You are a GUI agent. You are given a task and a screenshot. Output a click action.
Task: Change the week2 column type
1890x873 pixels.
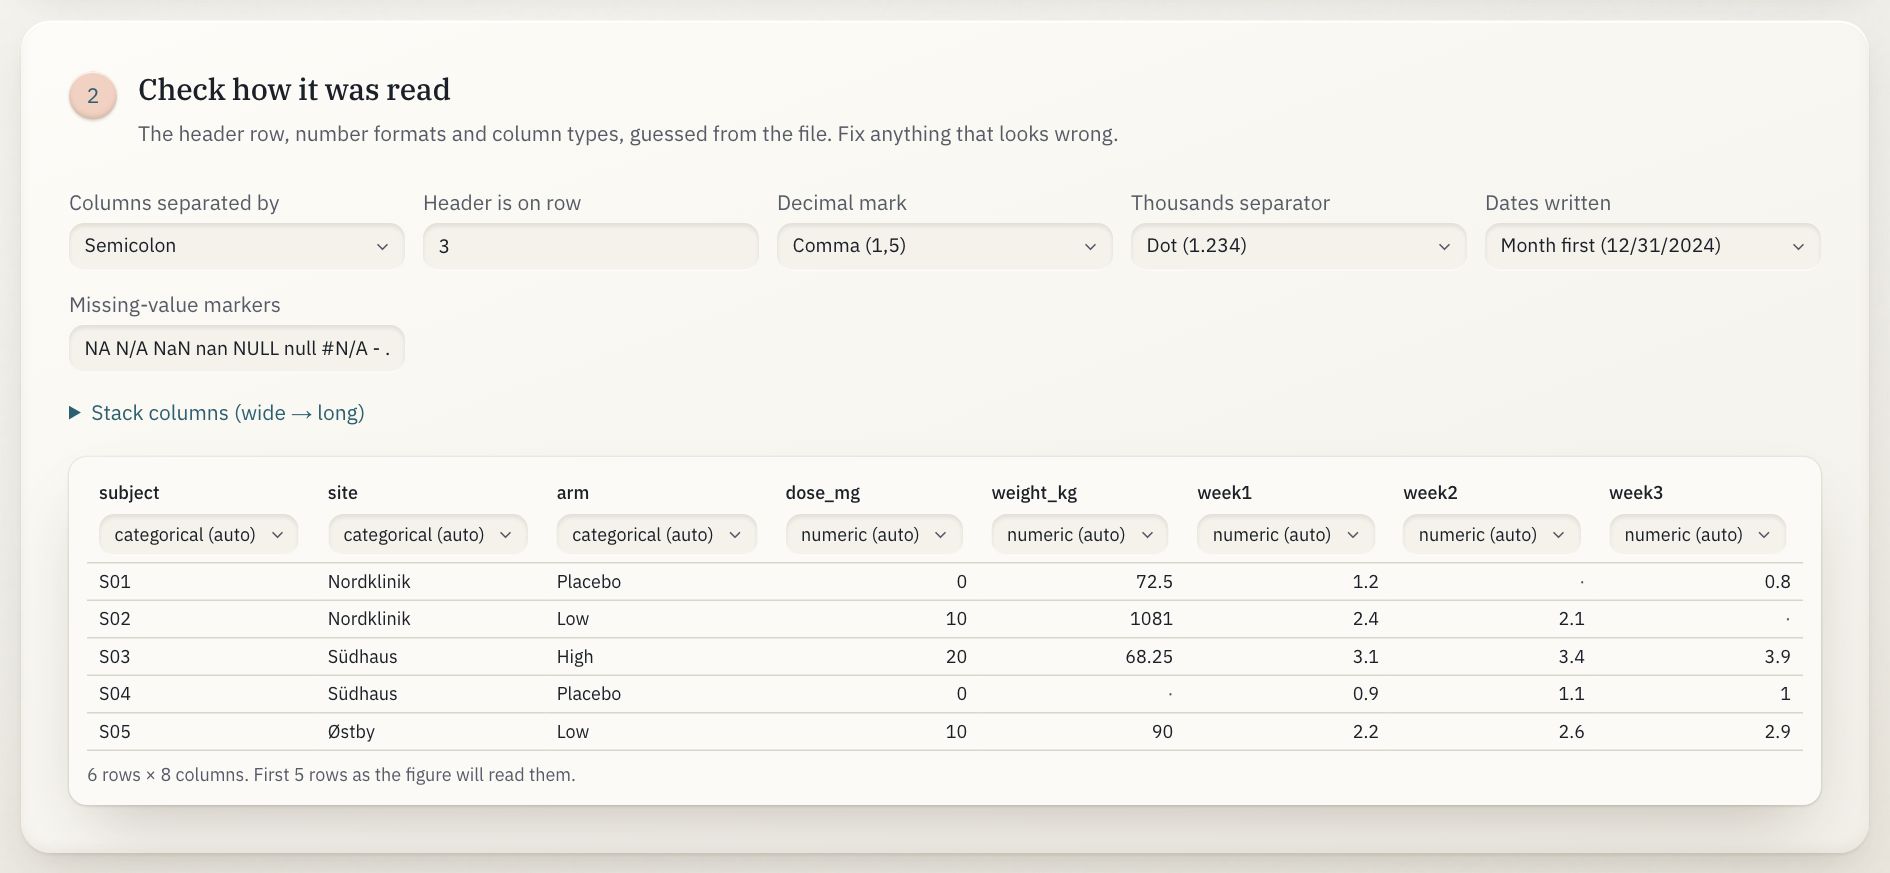1491,535
